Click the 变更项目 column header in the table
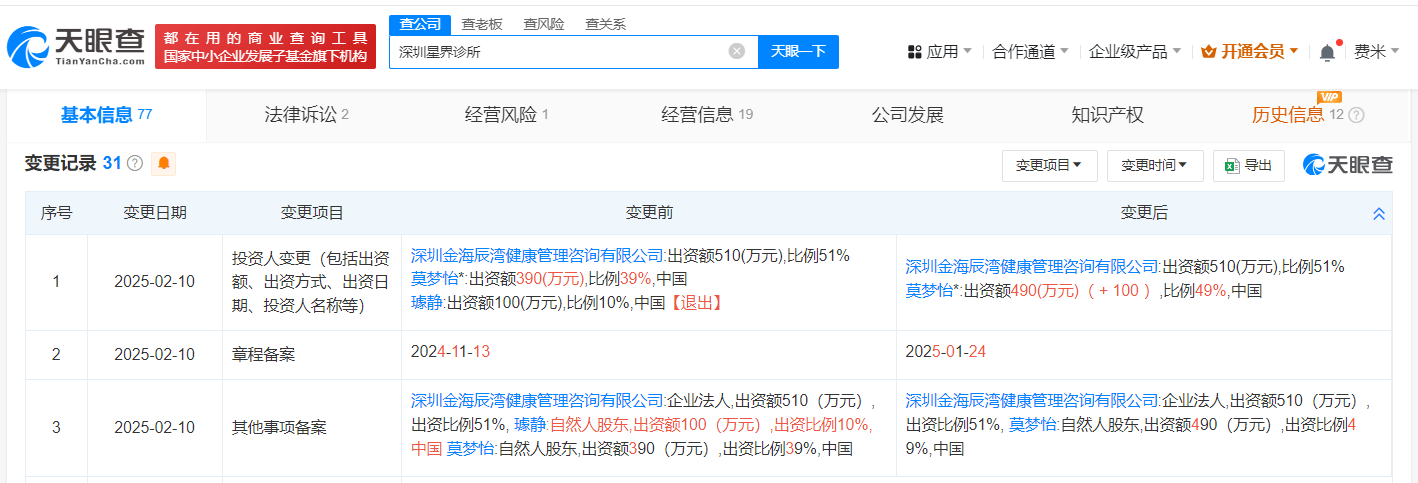Screen dimensions: 1418x483 (x=312, y=213)
